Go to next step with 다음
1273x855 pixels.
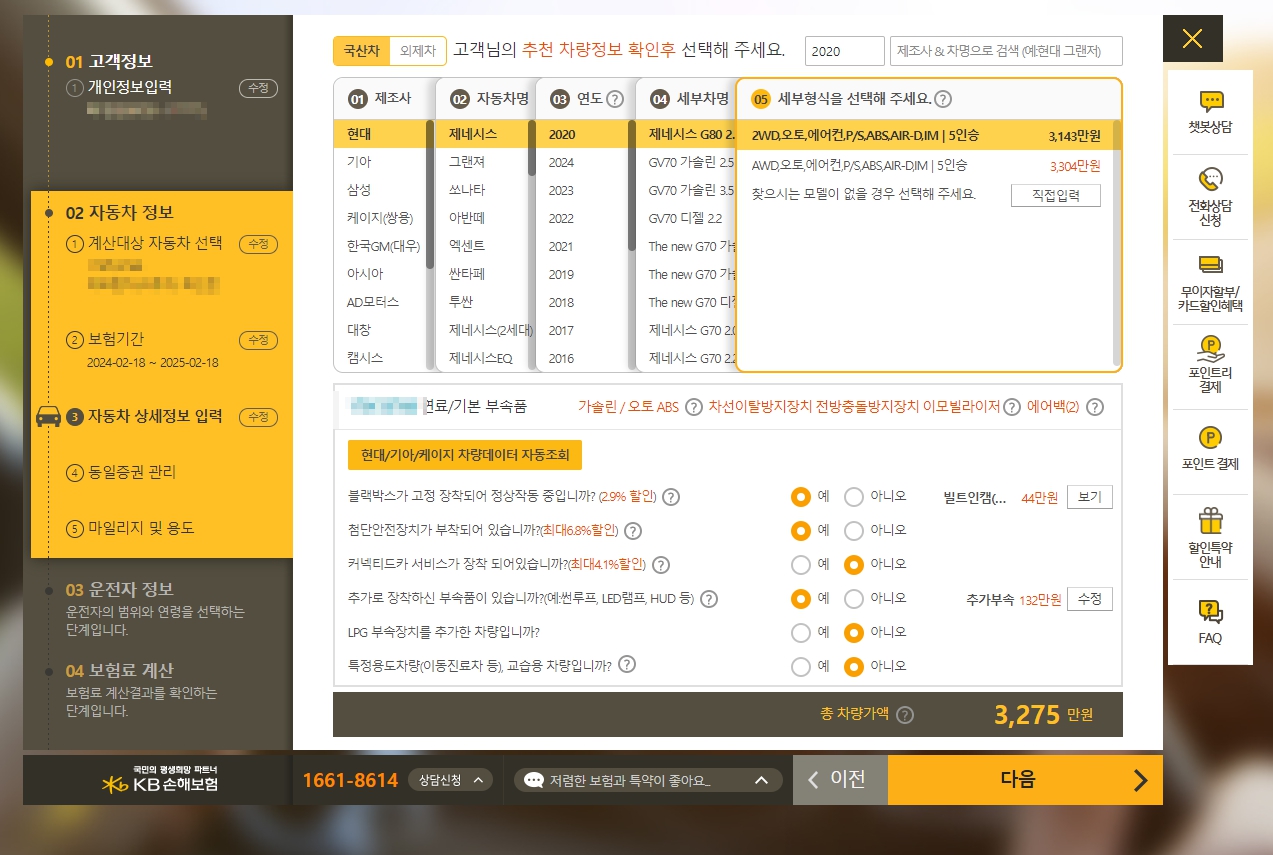pyautogui.click(x=1025, y=780)
